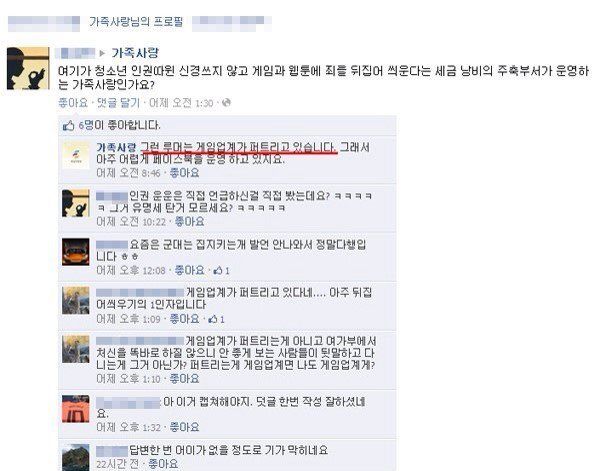600x471 pixels.
Task: Click 댓글 달기 to write a comment
Action: click(118, 103)
